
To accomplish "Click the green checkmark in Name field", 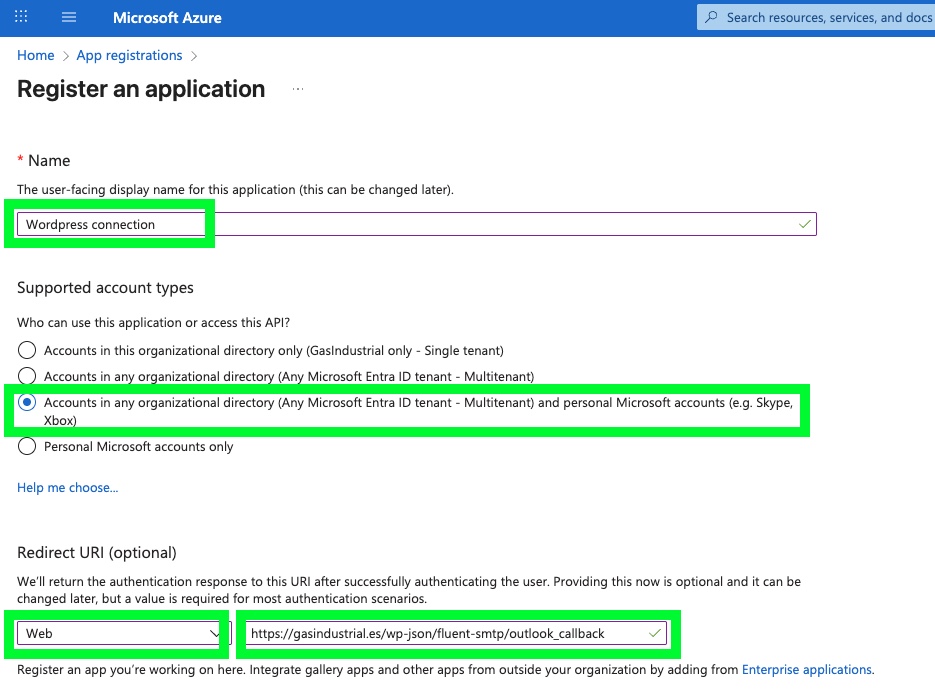I will [805, 224].
